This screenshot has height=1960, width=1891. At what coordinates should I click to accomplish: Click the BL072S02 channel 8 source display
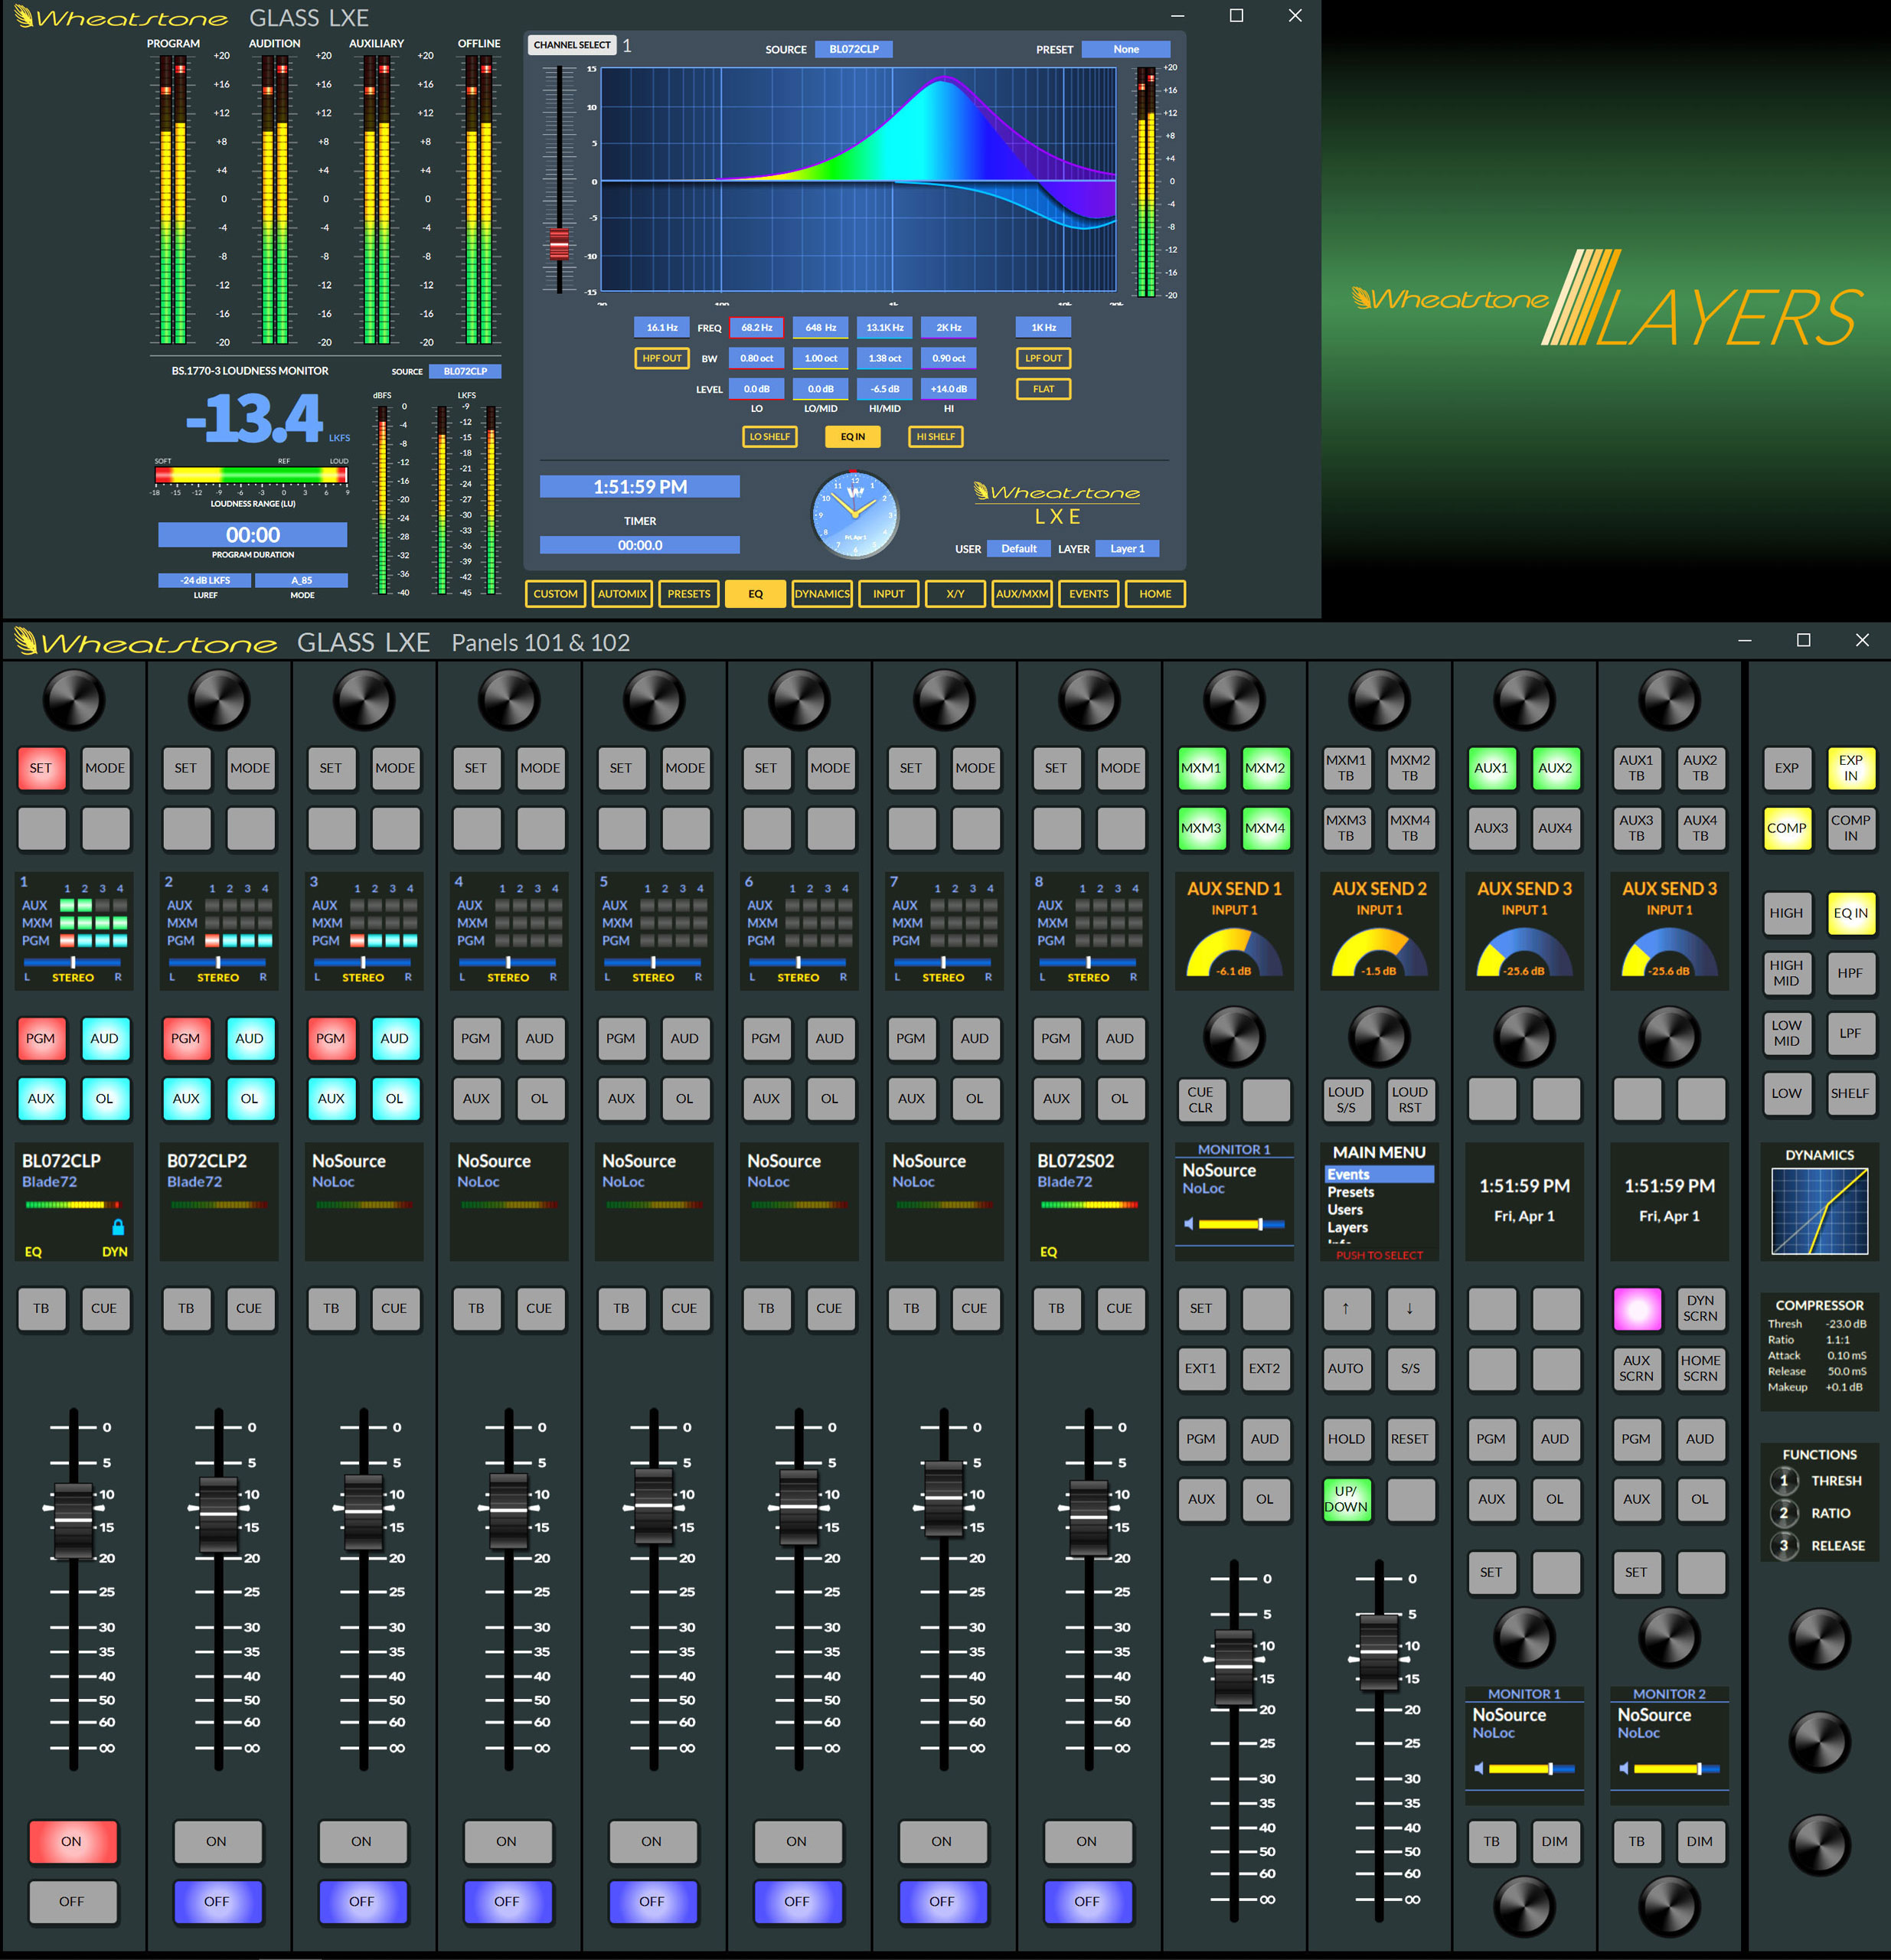tap(1089, 1201)
